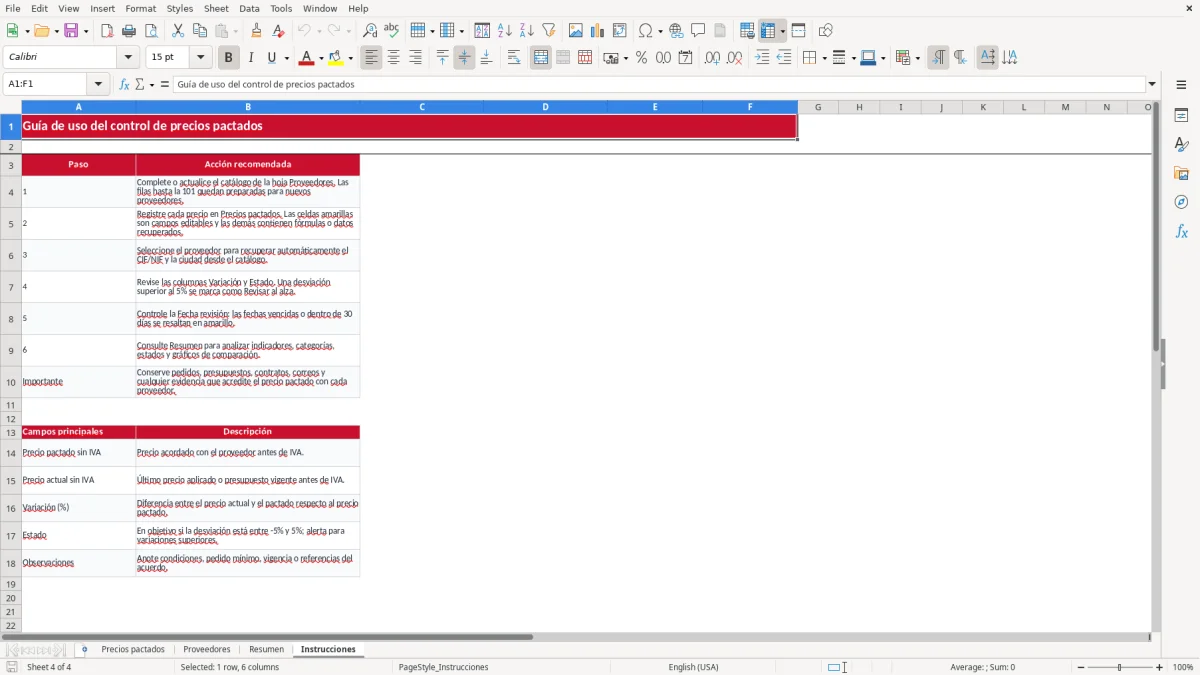Adjust the zoom slider handle
The height and width of the screenshot is (675, 1200).
click(x=1120, y=667)
